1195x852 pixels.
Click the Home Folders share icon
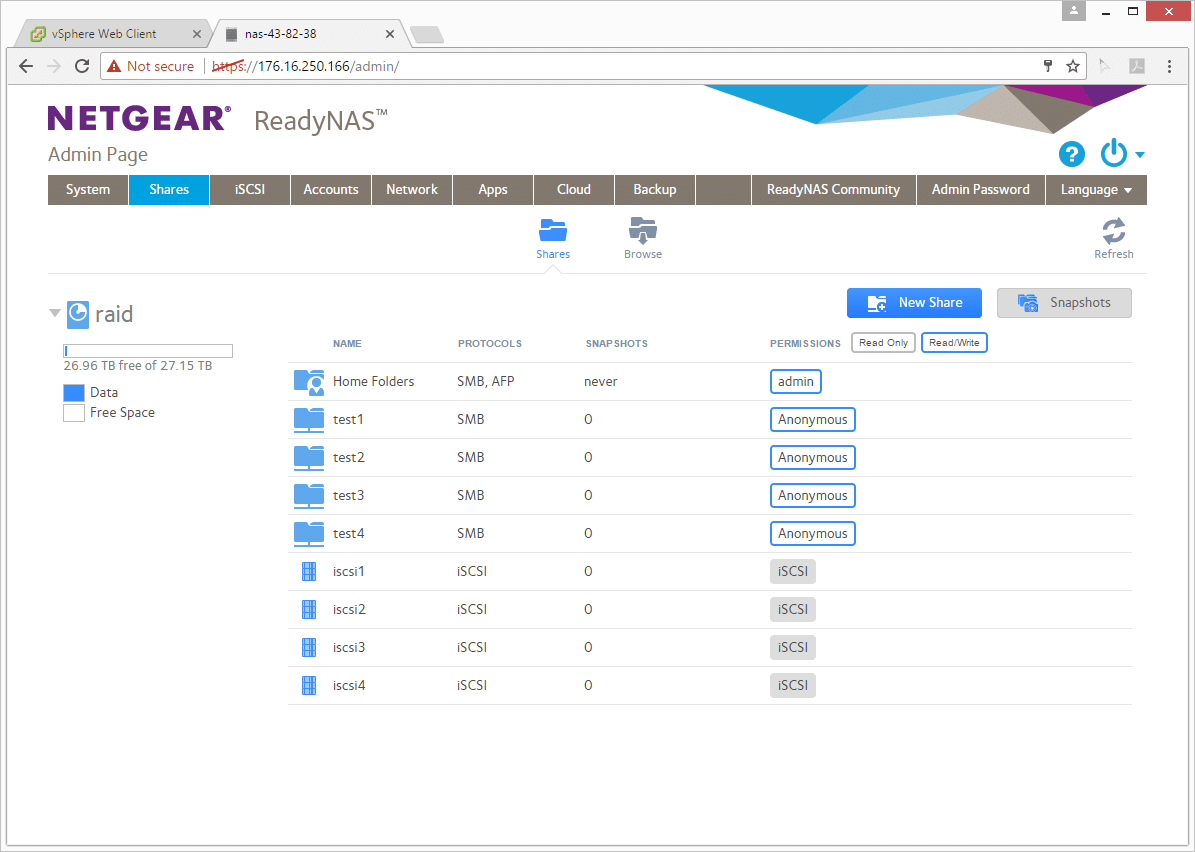(309, 382)
